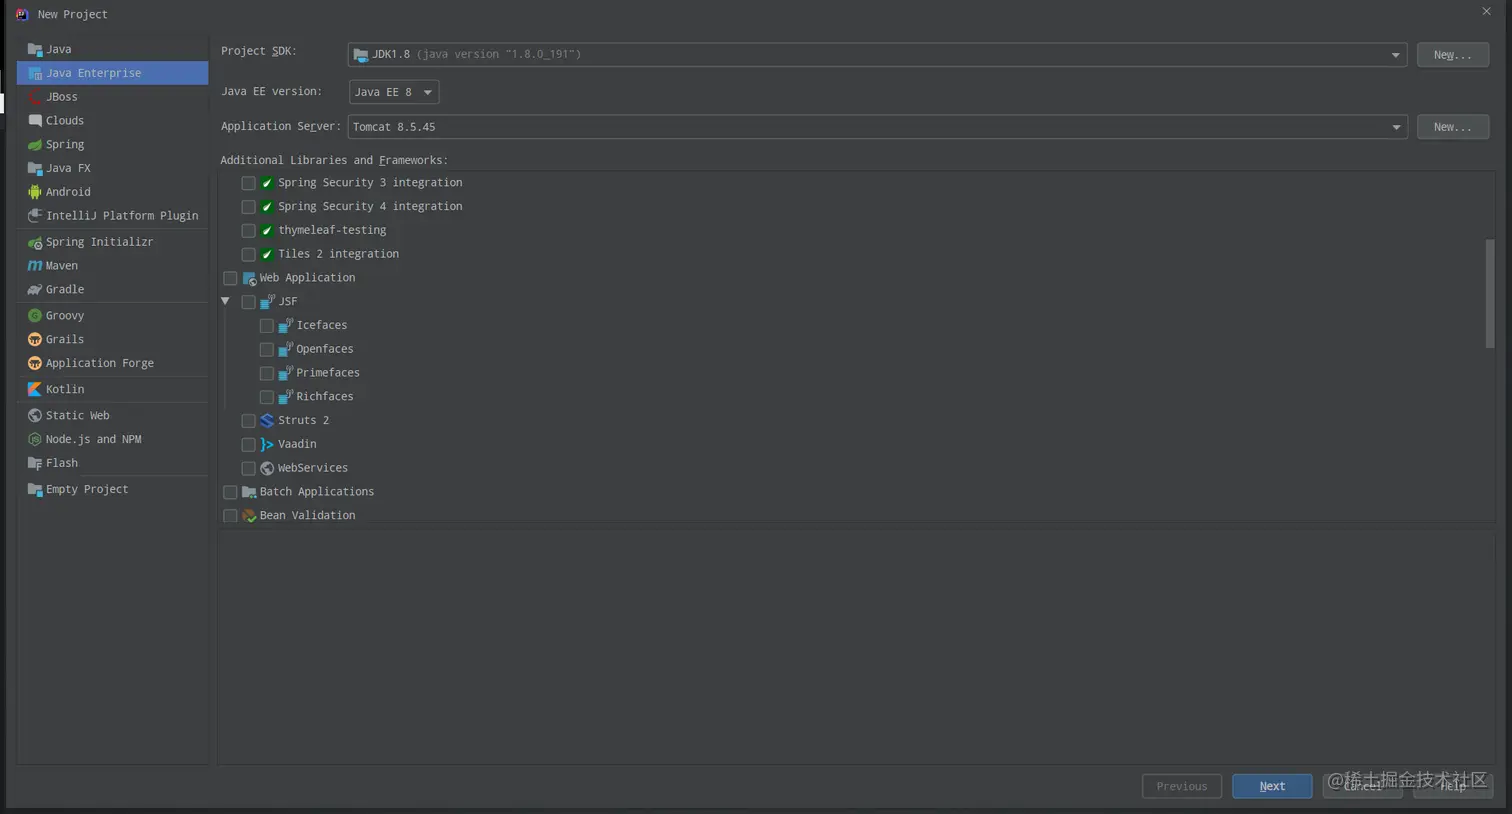Click the Flash folder icon
Viewport: 1512px width, 814px height.
coord(35,464)
